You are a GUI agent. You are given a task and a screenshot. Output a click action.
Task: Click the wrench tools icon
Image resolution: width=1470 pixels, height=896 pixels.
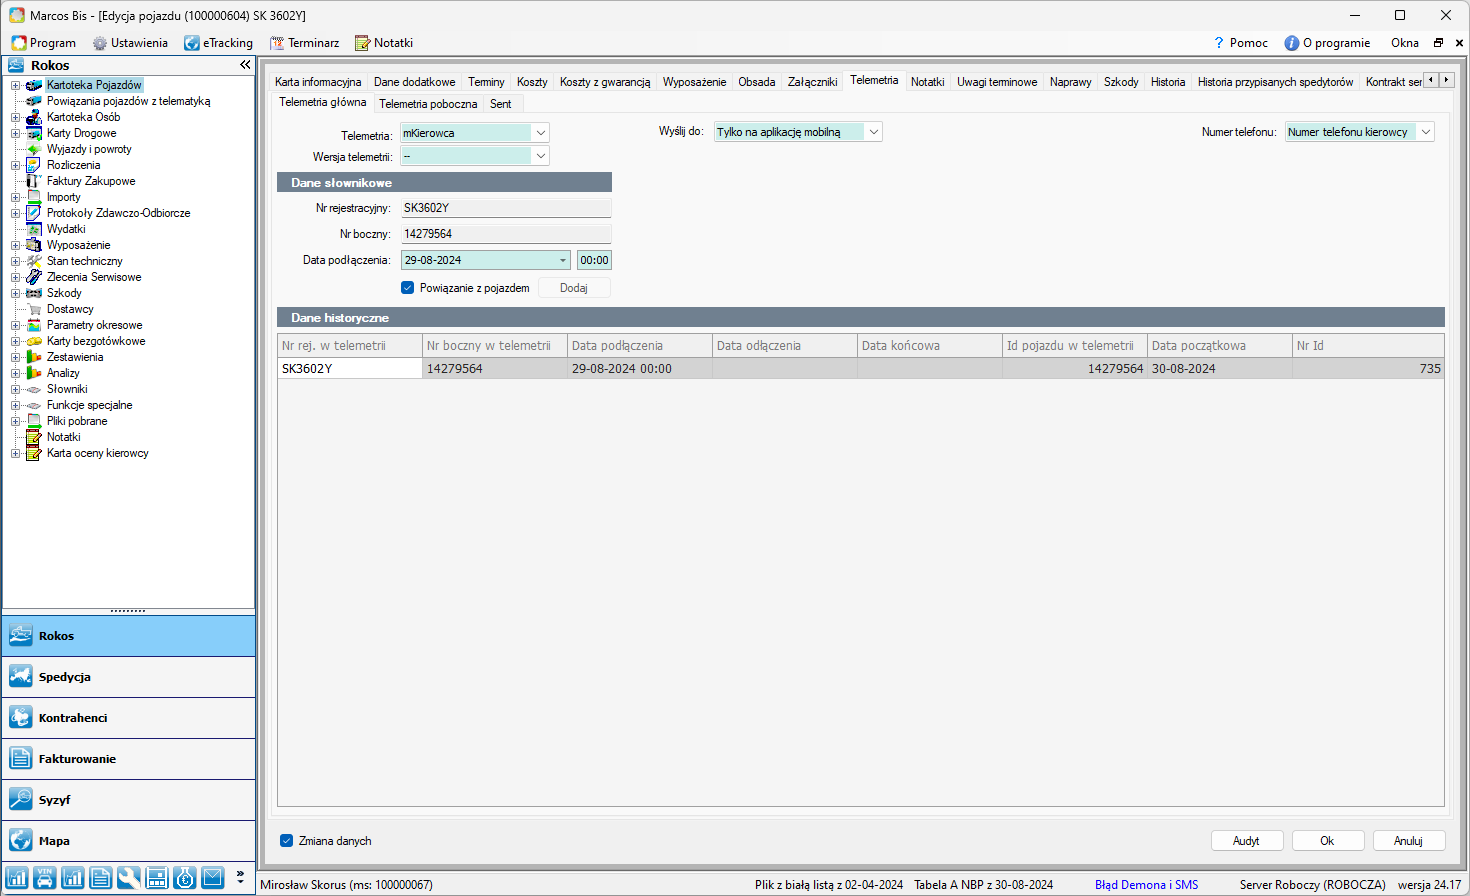coord(128,878)
